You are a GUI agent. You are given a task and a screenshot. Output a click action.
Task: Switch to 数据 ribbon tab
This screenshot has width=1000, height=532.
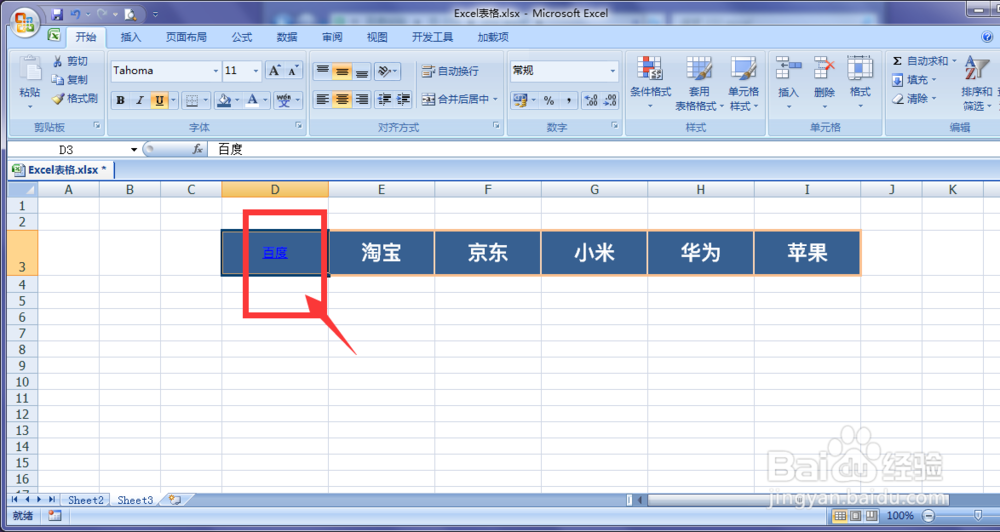[287, 37]
